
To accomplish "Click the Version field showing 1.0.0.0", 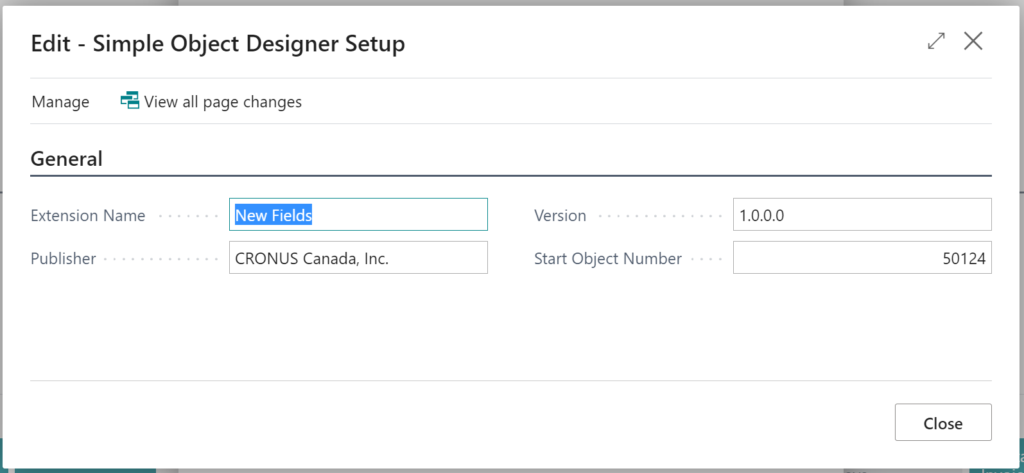I will tap(862, 214).
